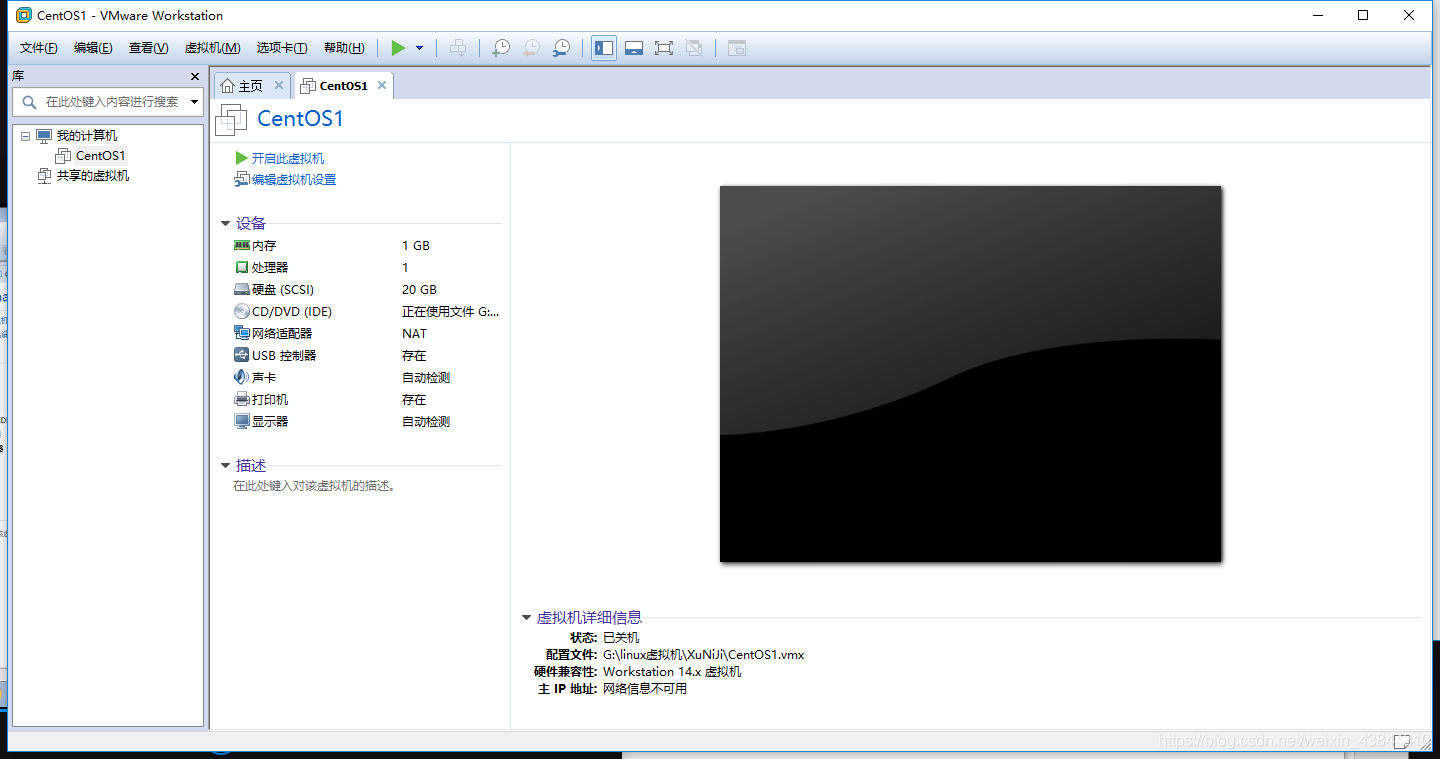Screen dimensions: 1440x759
Task: Collapse the 我的计算机 tree node
Action: (x=25, y=136)
